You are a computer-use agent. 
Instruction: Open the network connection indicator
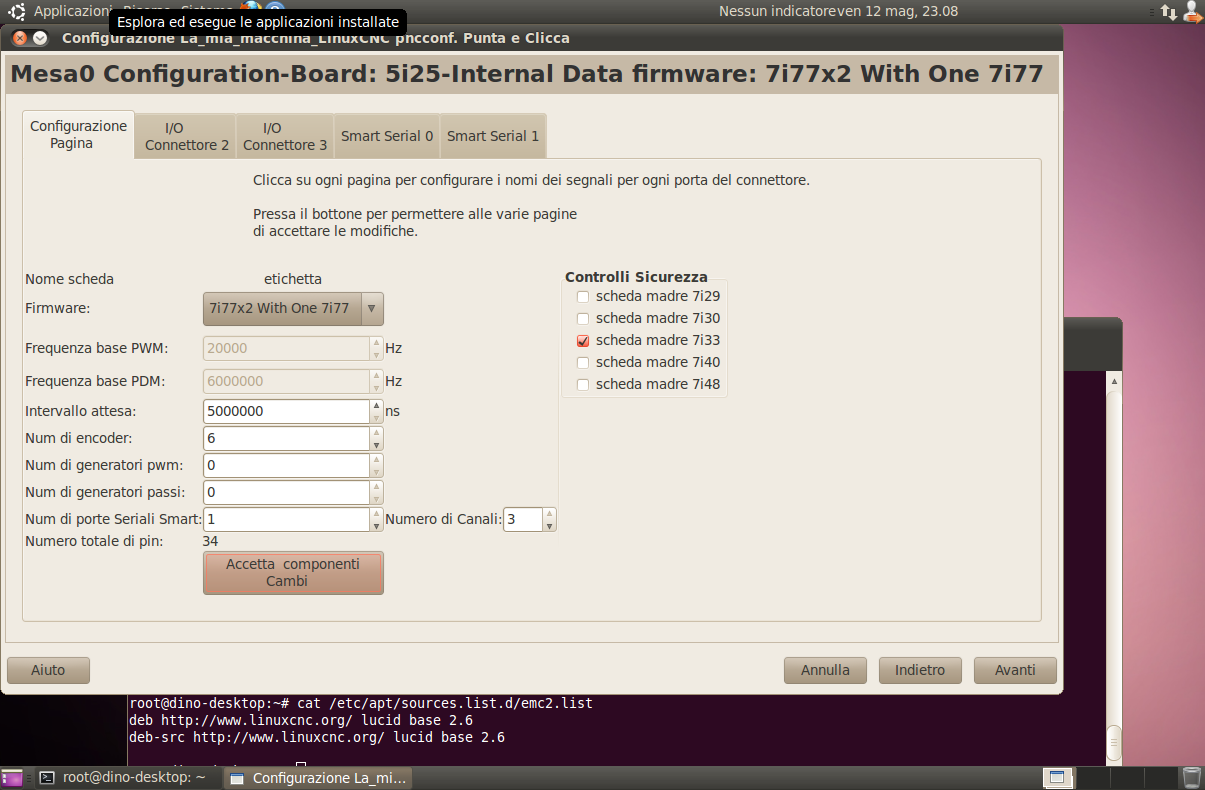[x=1168, y=11]
